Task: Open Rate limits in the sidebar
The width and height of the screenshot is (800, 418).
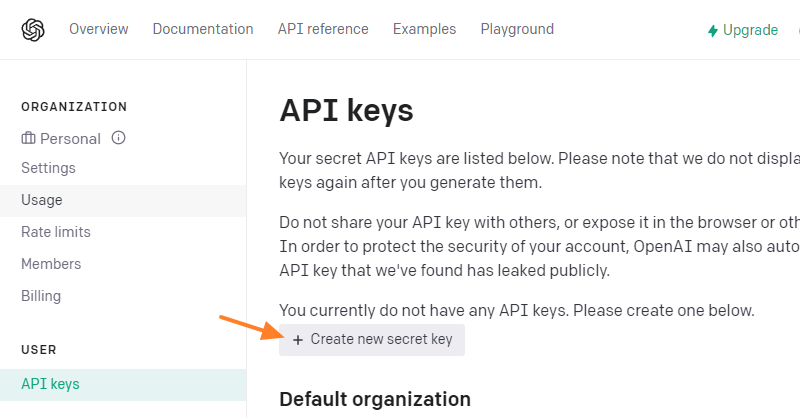Action: tap(56, 232)
